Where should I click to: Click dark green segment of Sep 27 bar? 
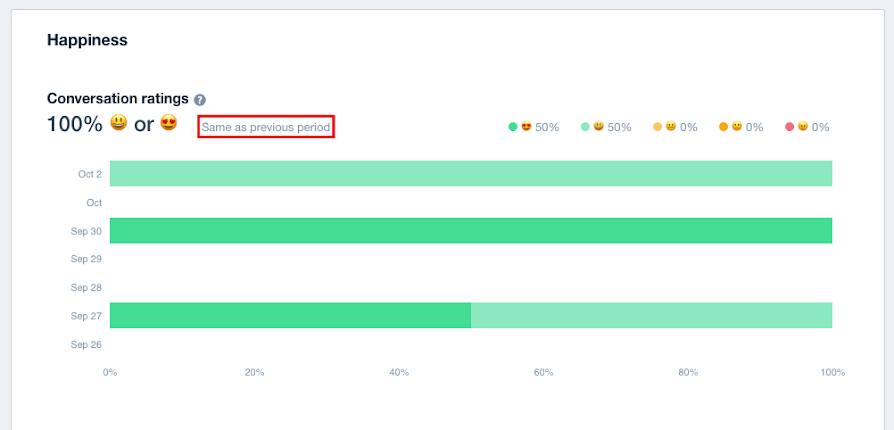[290, 315]
